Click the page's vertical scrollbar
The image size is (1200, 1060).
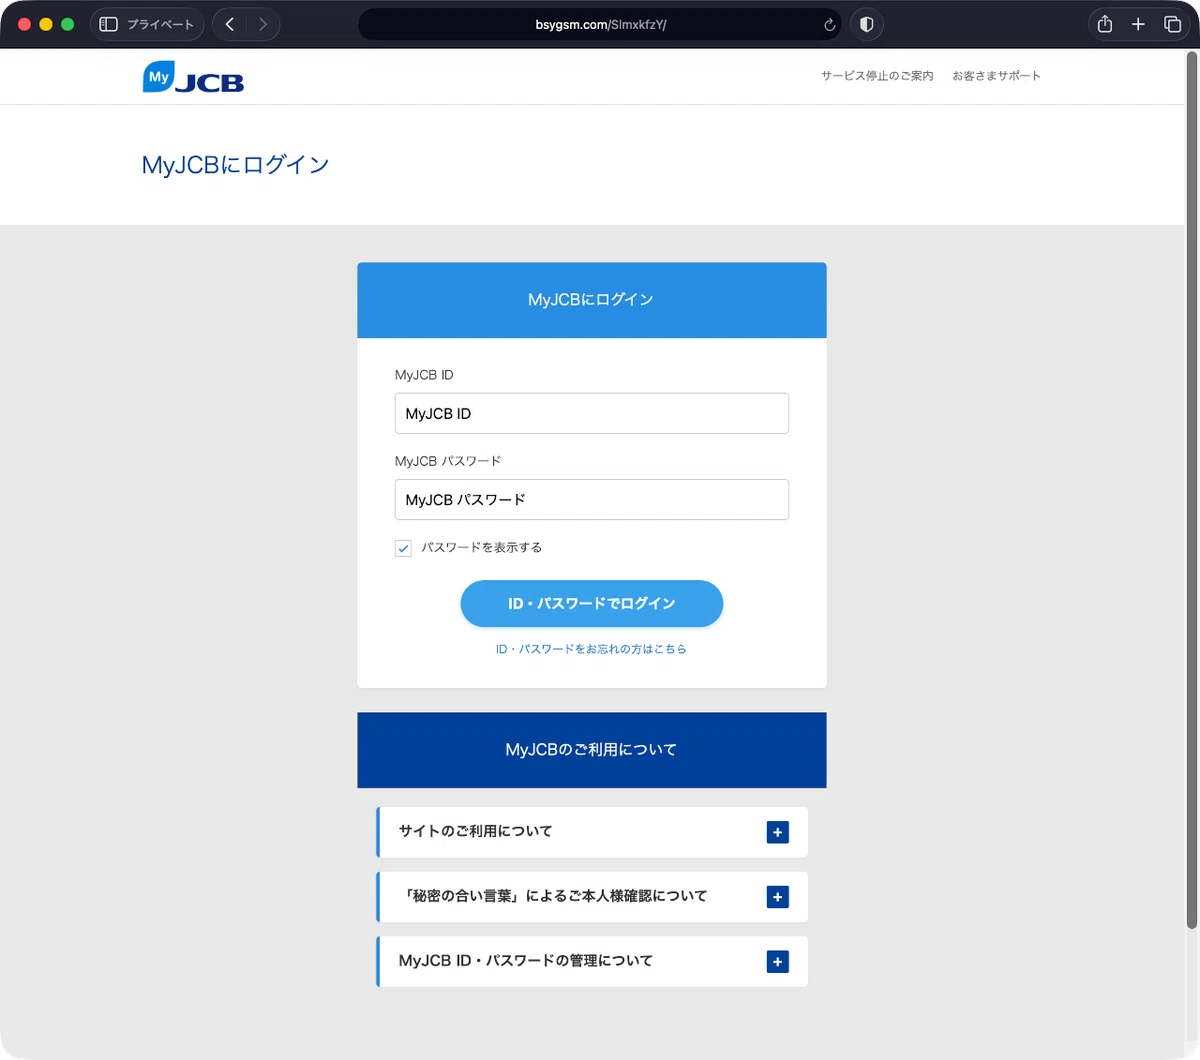point(1191,490)
